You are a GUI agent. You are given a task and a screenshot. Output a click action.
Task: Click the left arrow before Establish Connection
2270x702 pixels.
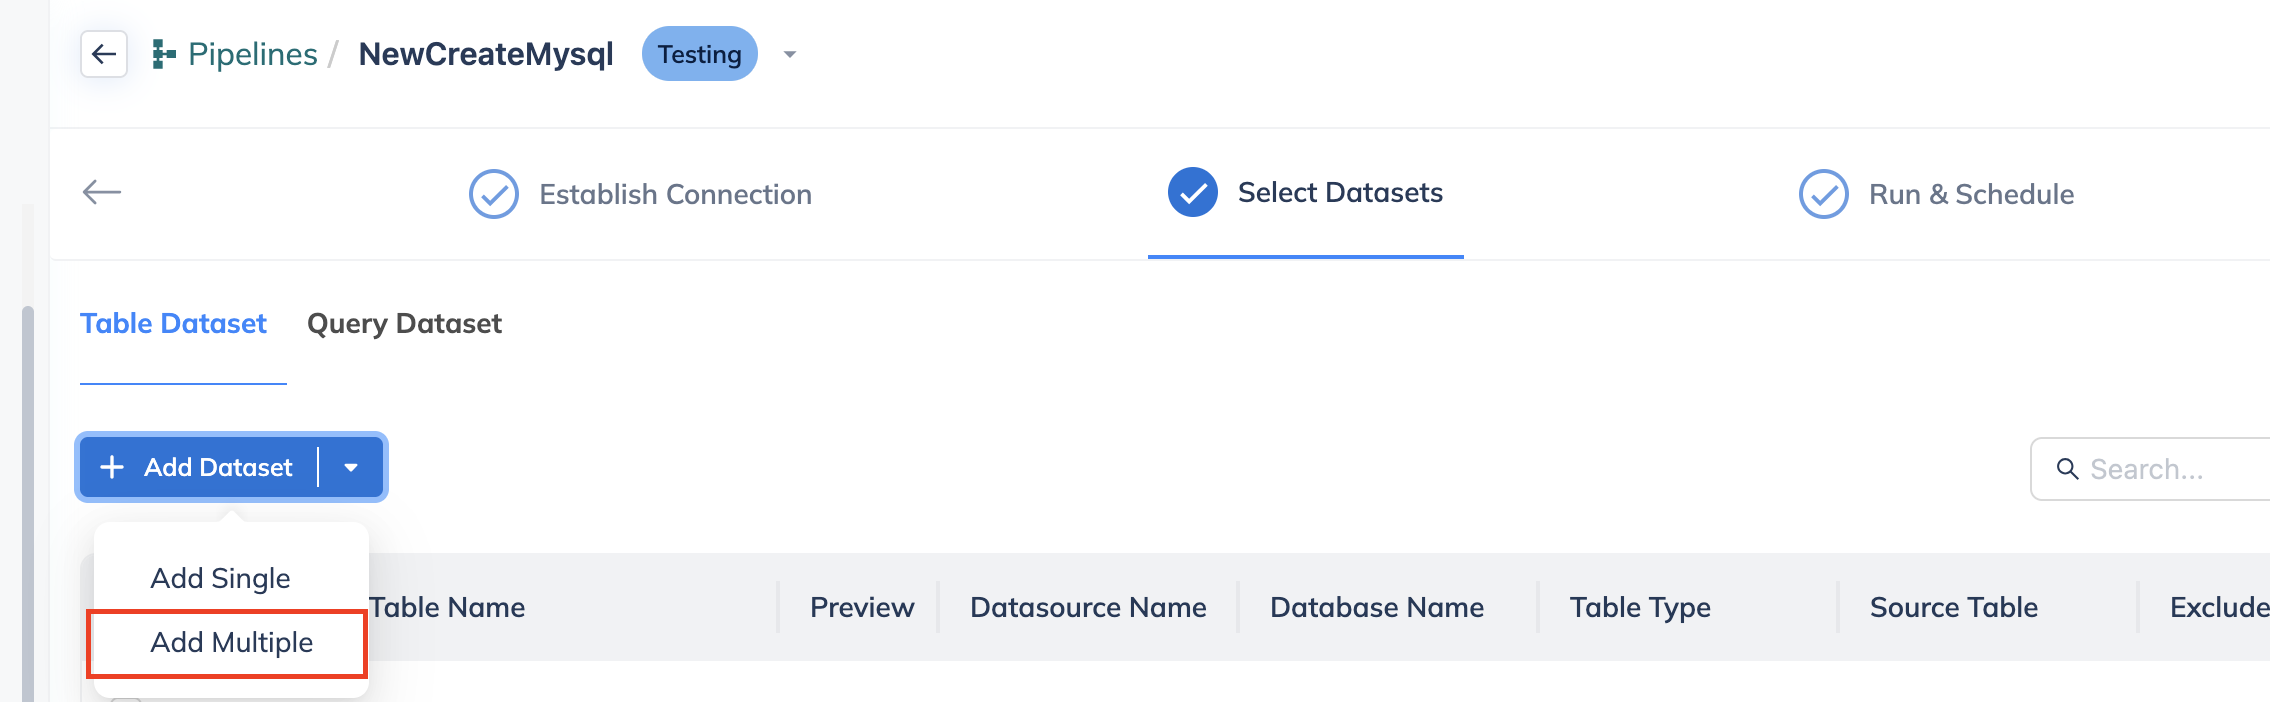(x=102, y=192)
